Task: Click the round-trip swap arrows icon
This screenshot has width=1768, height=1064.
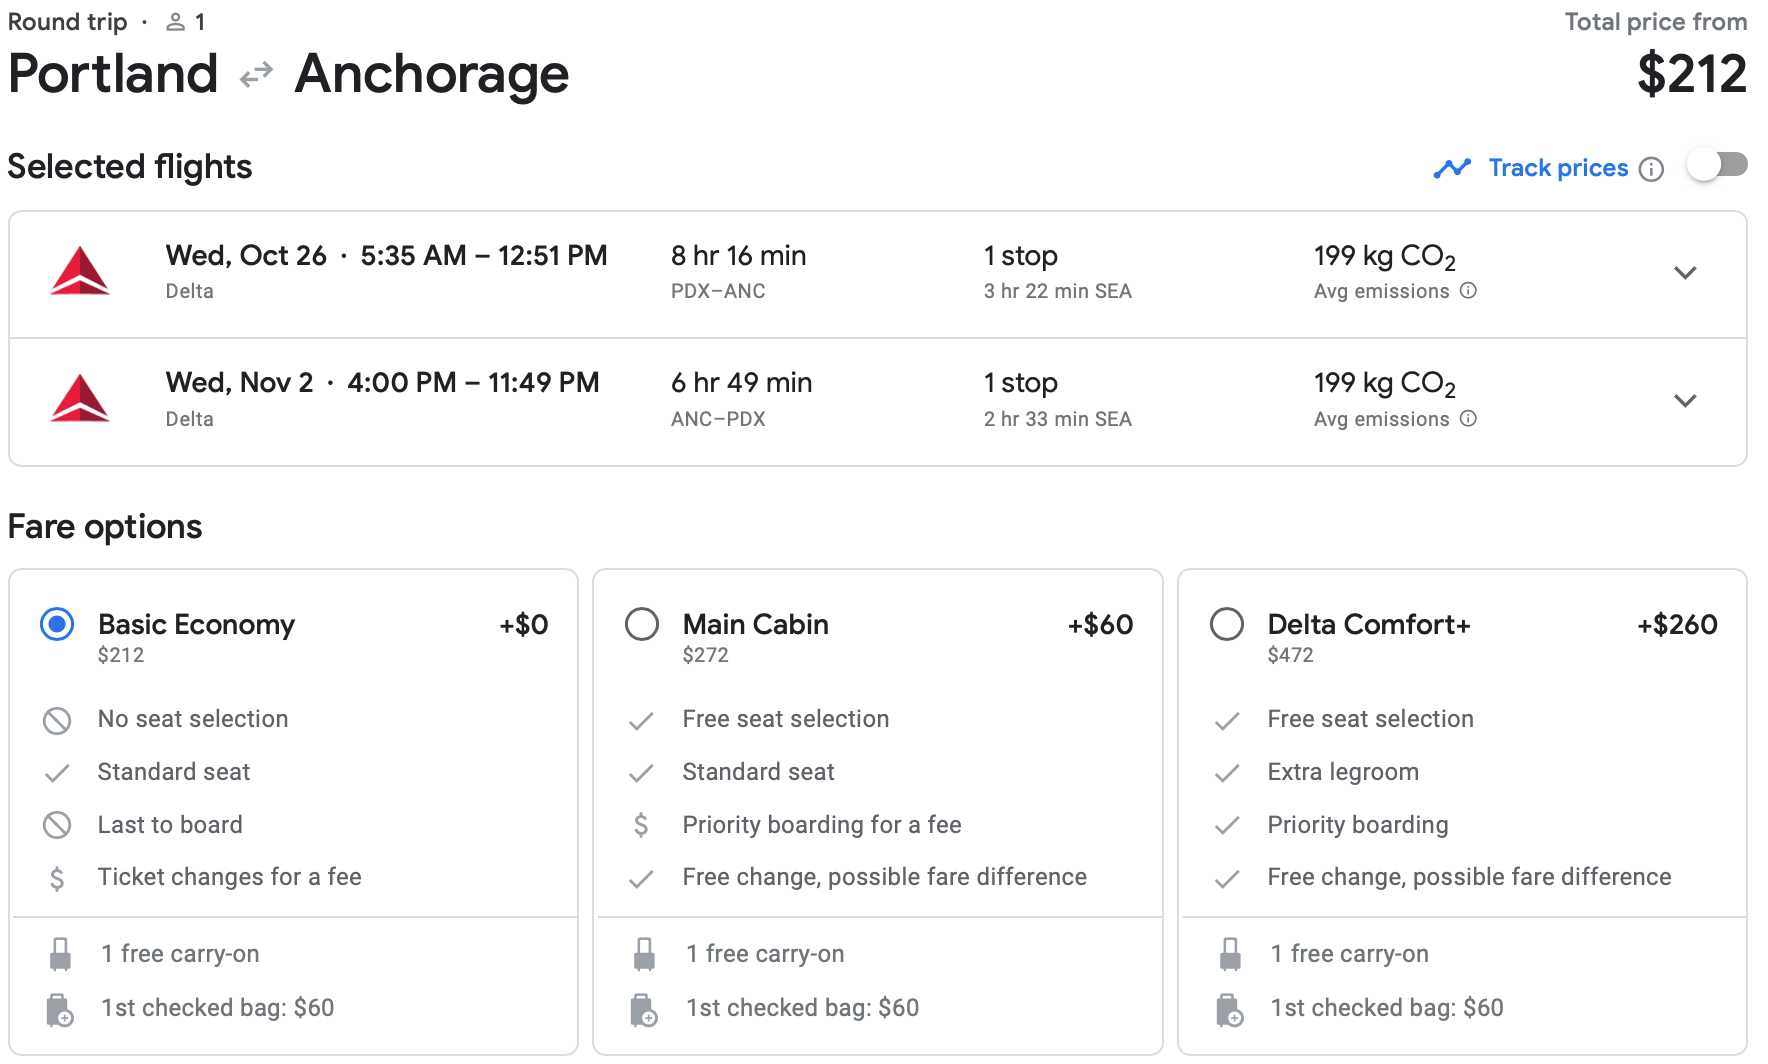Action: click(256, 75)
